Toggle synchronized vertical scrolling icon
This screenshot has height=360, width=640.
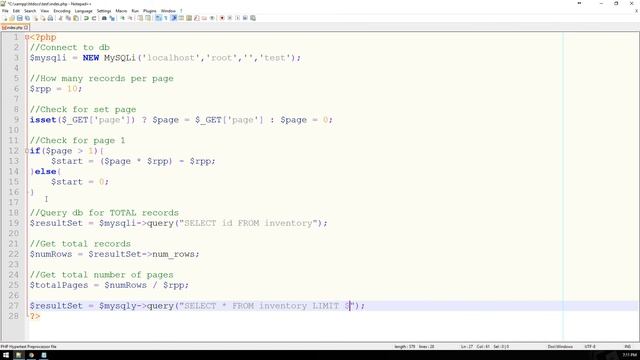pos(140,18)
